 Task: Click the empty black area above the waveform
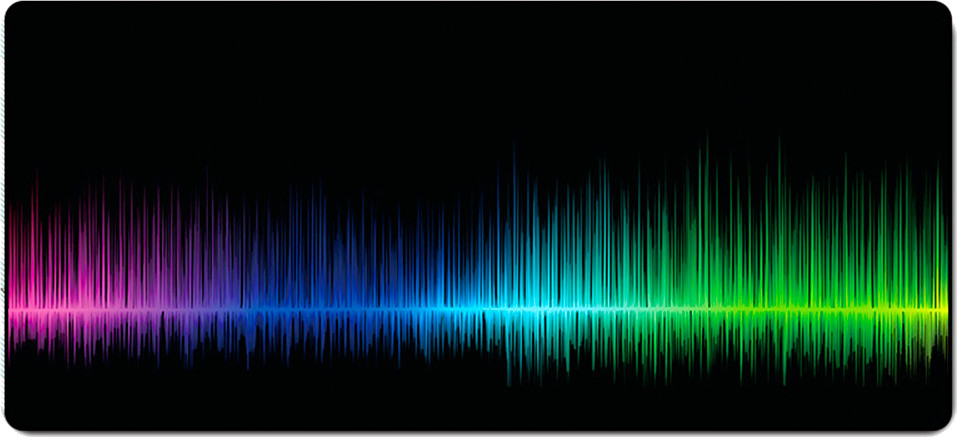click(400, 80)
